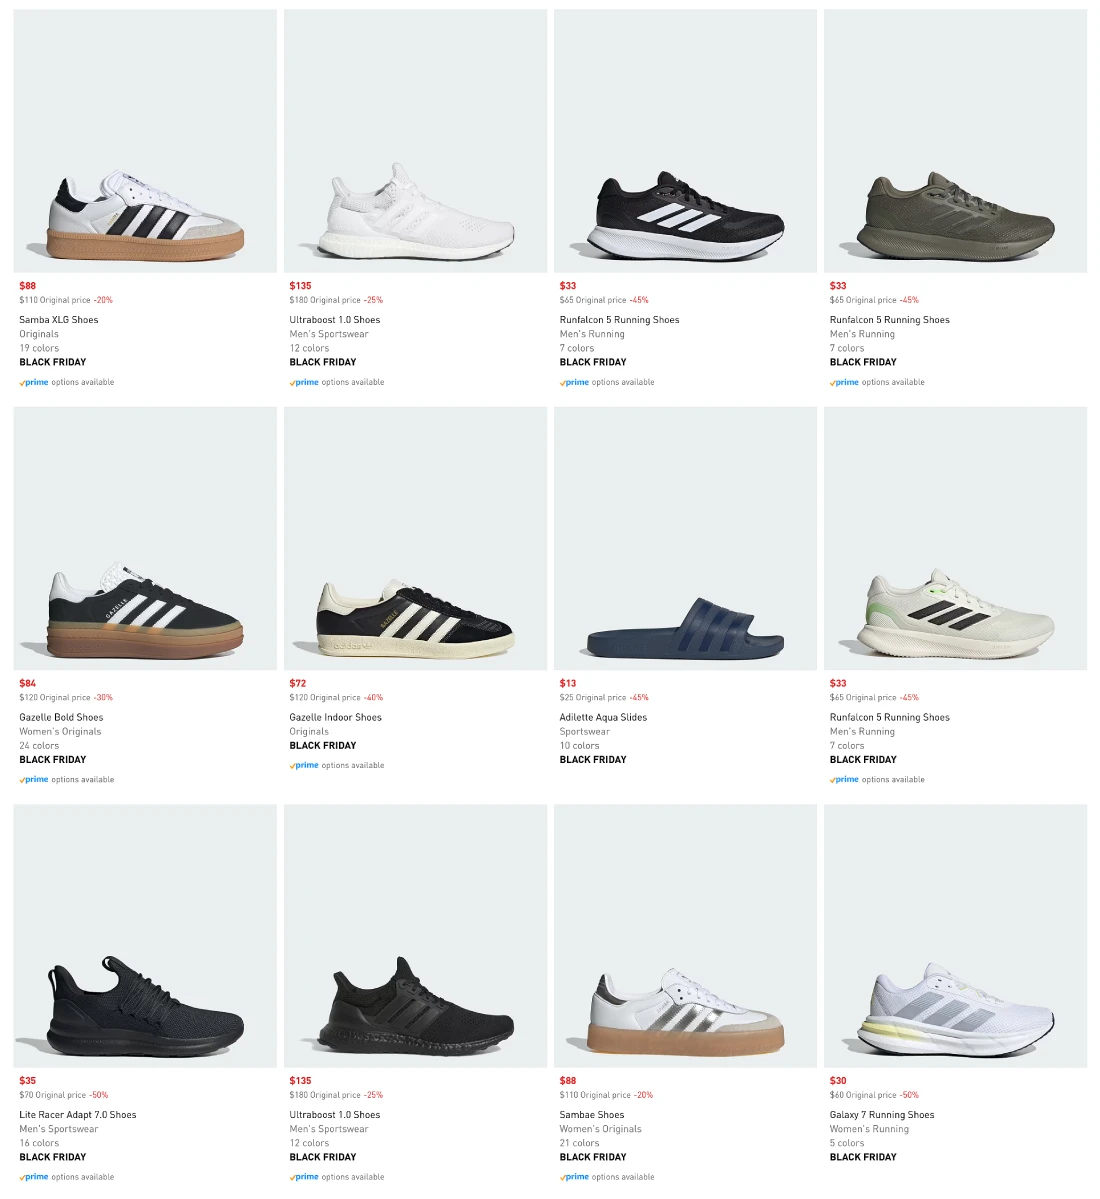Click prime badge under the olive Runfalcon 5

tap(845, 382)
